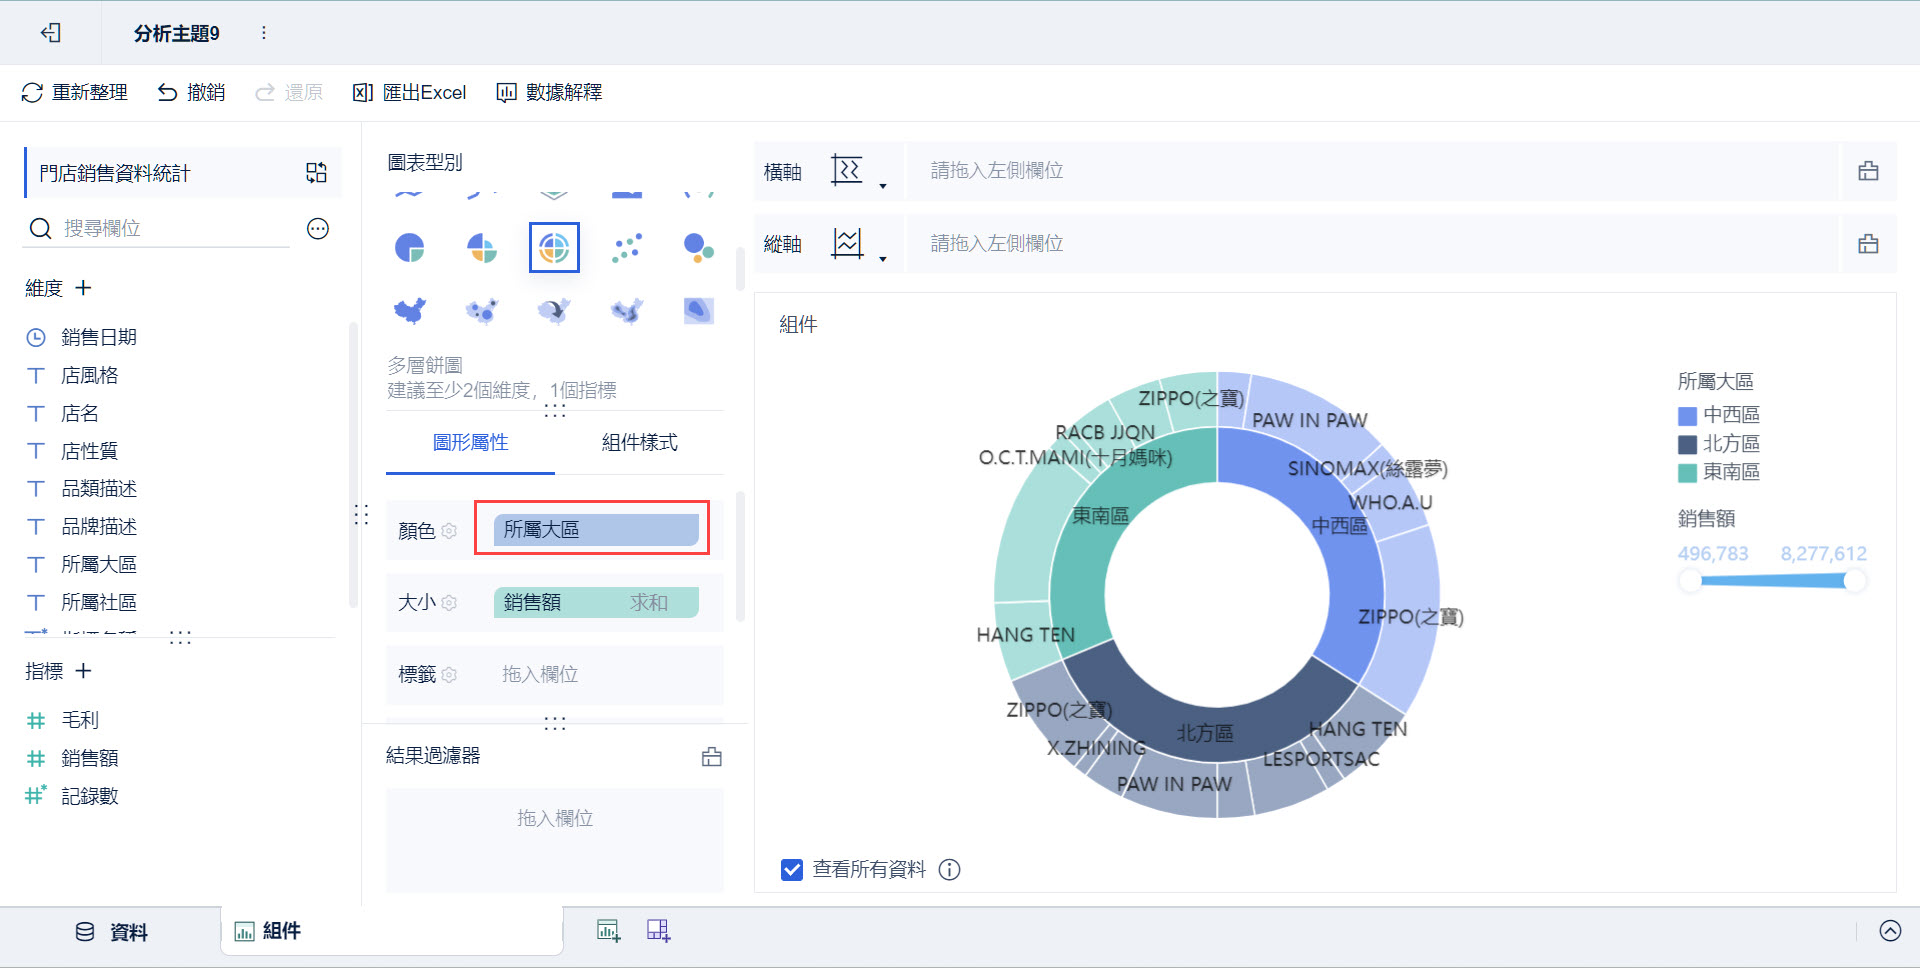Screen dimensions: 1920x968
Task: Select the bubble chart type icon
Action: [x=698, y=247]
